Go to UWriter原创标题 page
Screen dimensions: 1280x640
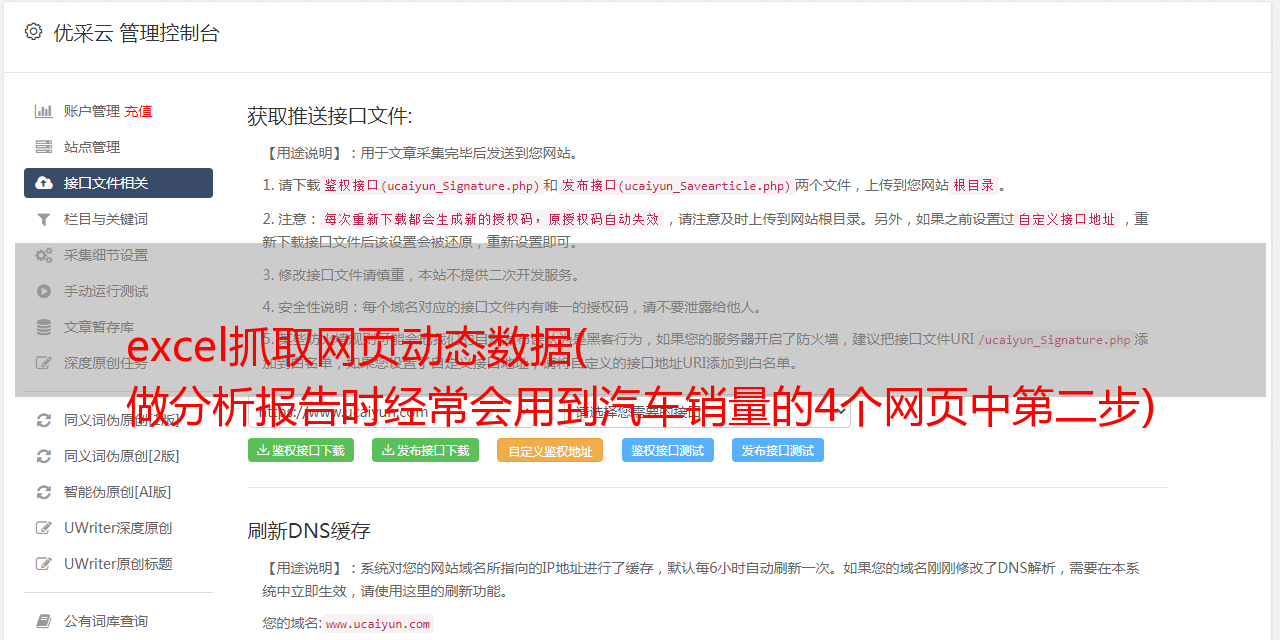click(118, 564)
